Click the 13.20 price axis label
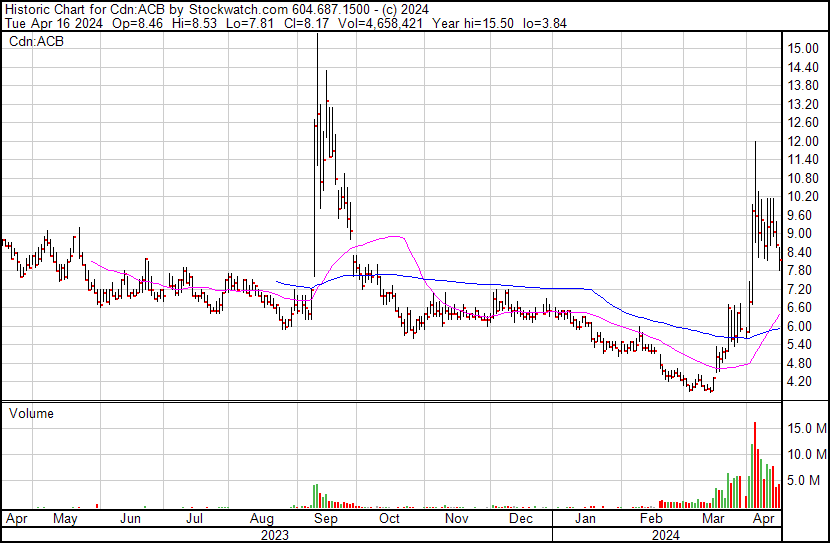 pyautogui.click(x=803, y=104)
